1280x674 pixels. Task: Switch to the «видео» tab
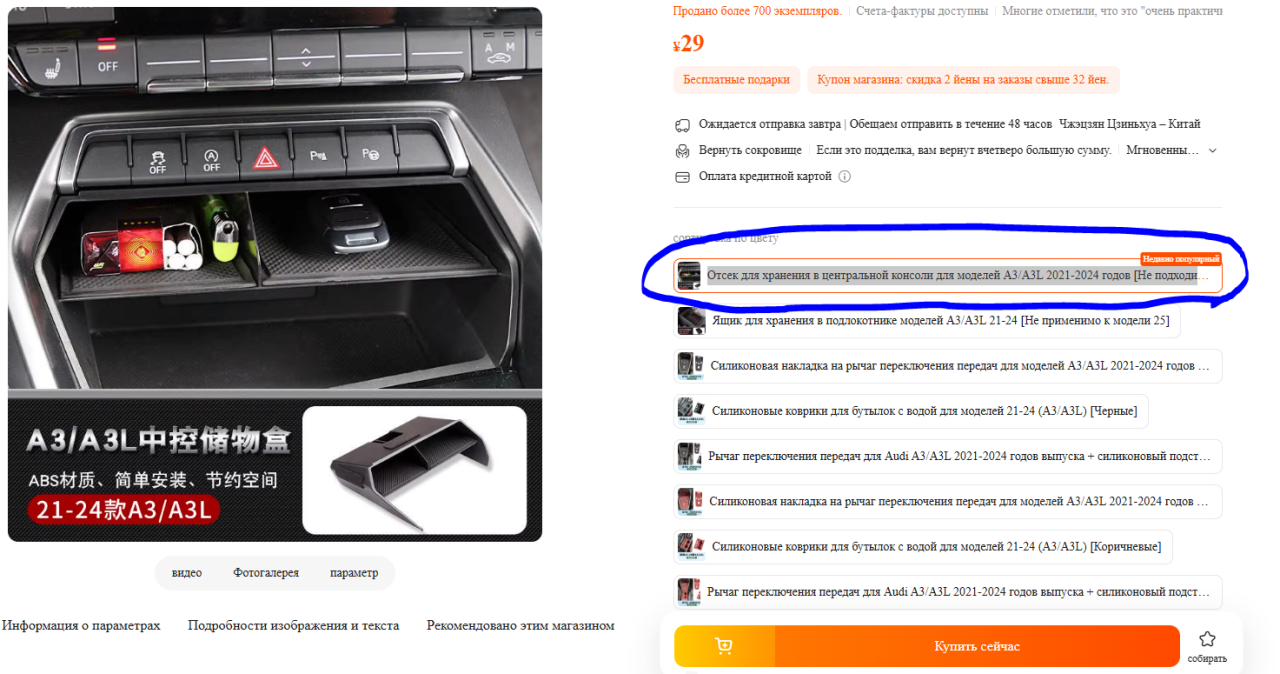(x=187, y=573)
